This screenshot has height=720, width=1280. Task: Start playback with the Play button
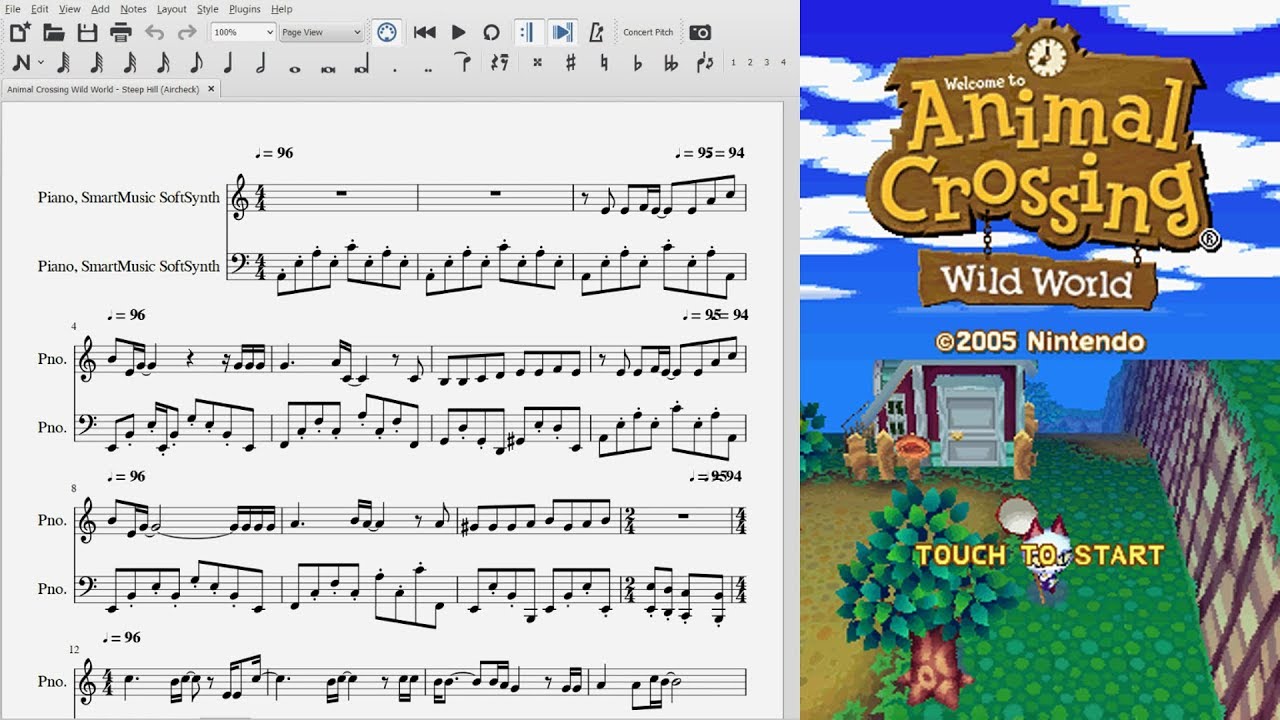pos(458,32)
